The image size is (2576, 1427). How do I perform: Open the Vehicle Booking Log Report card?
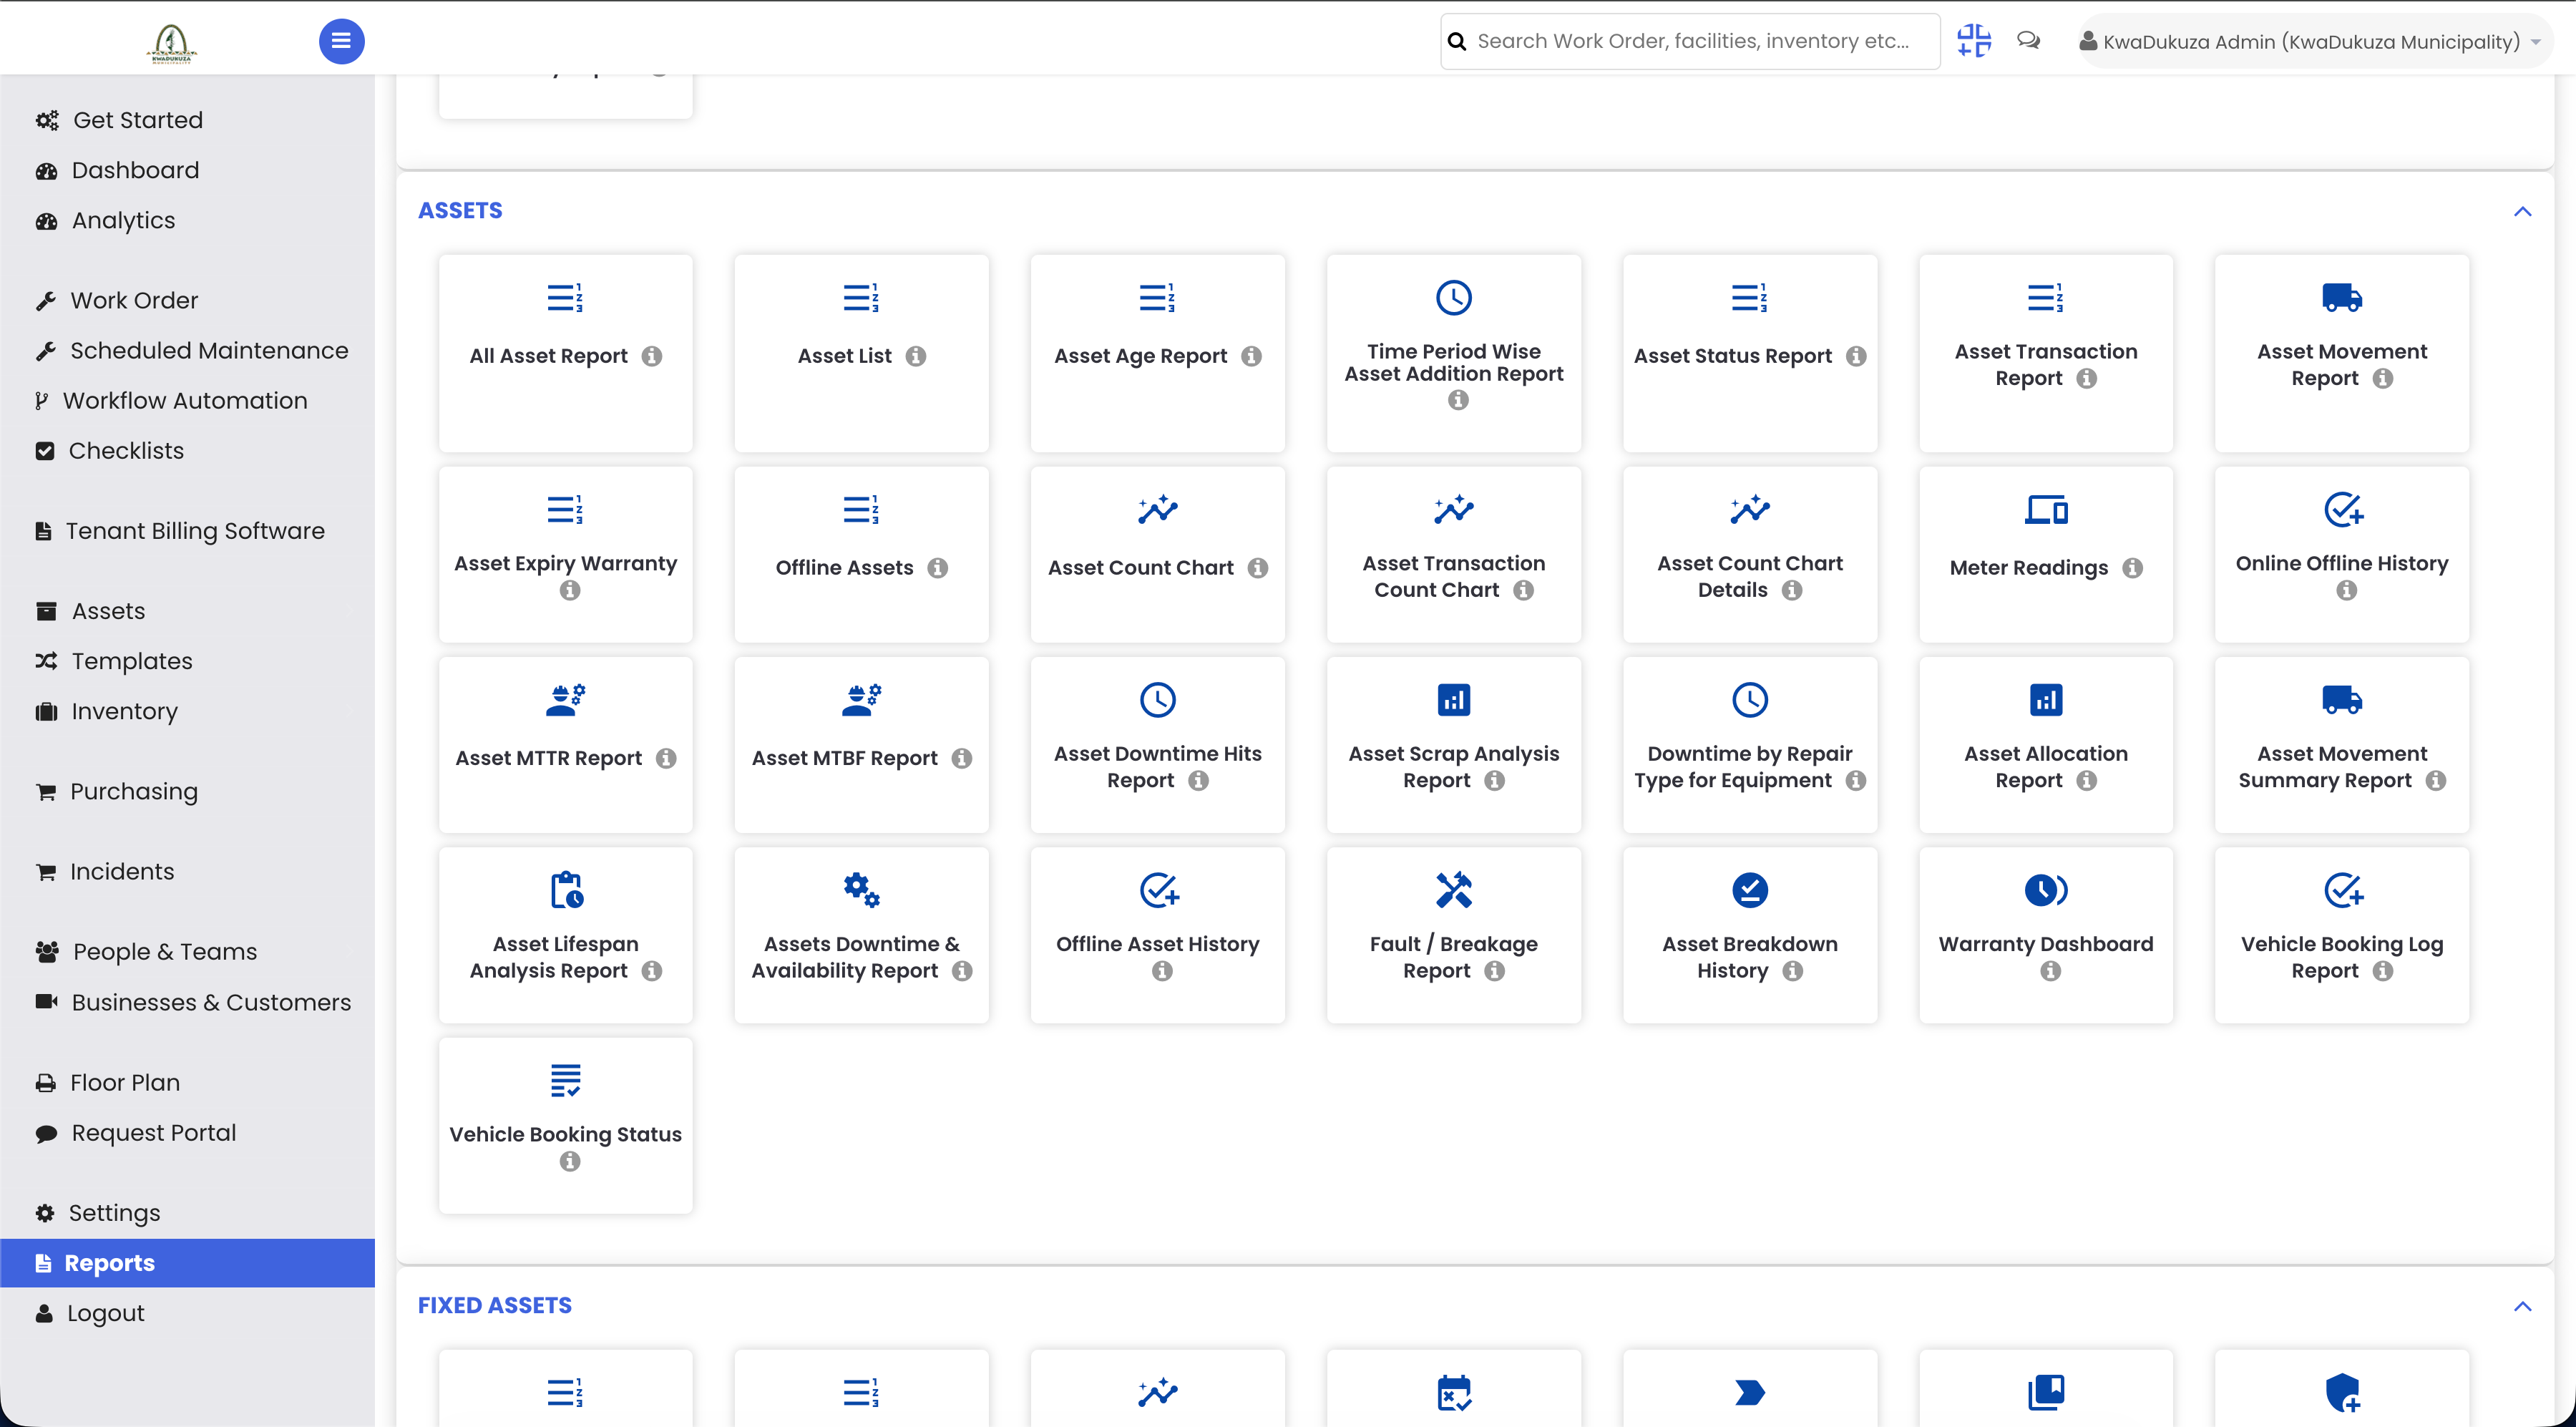[2341, 935]
